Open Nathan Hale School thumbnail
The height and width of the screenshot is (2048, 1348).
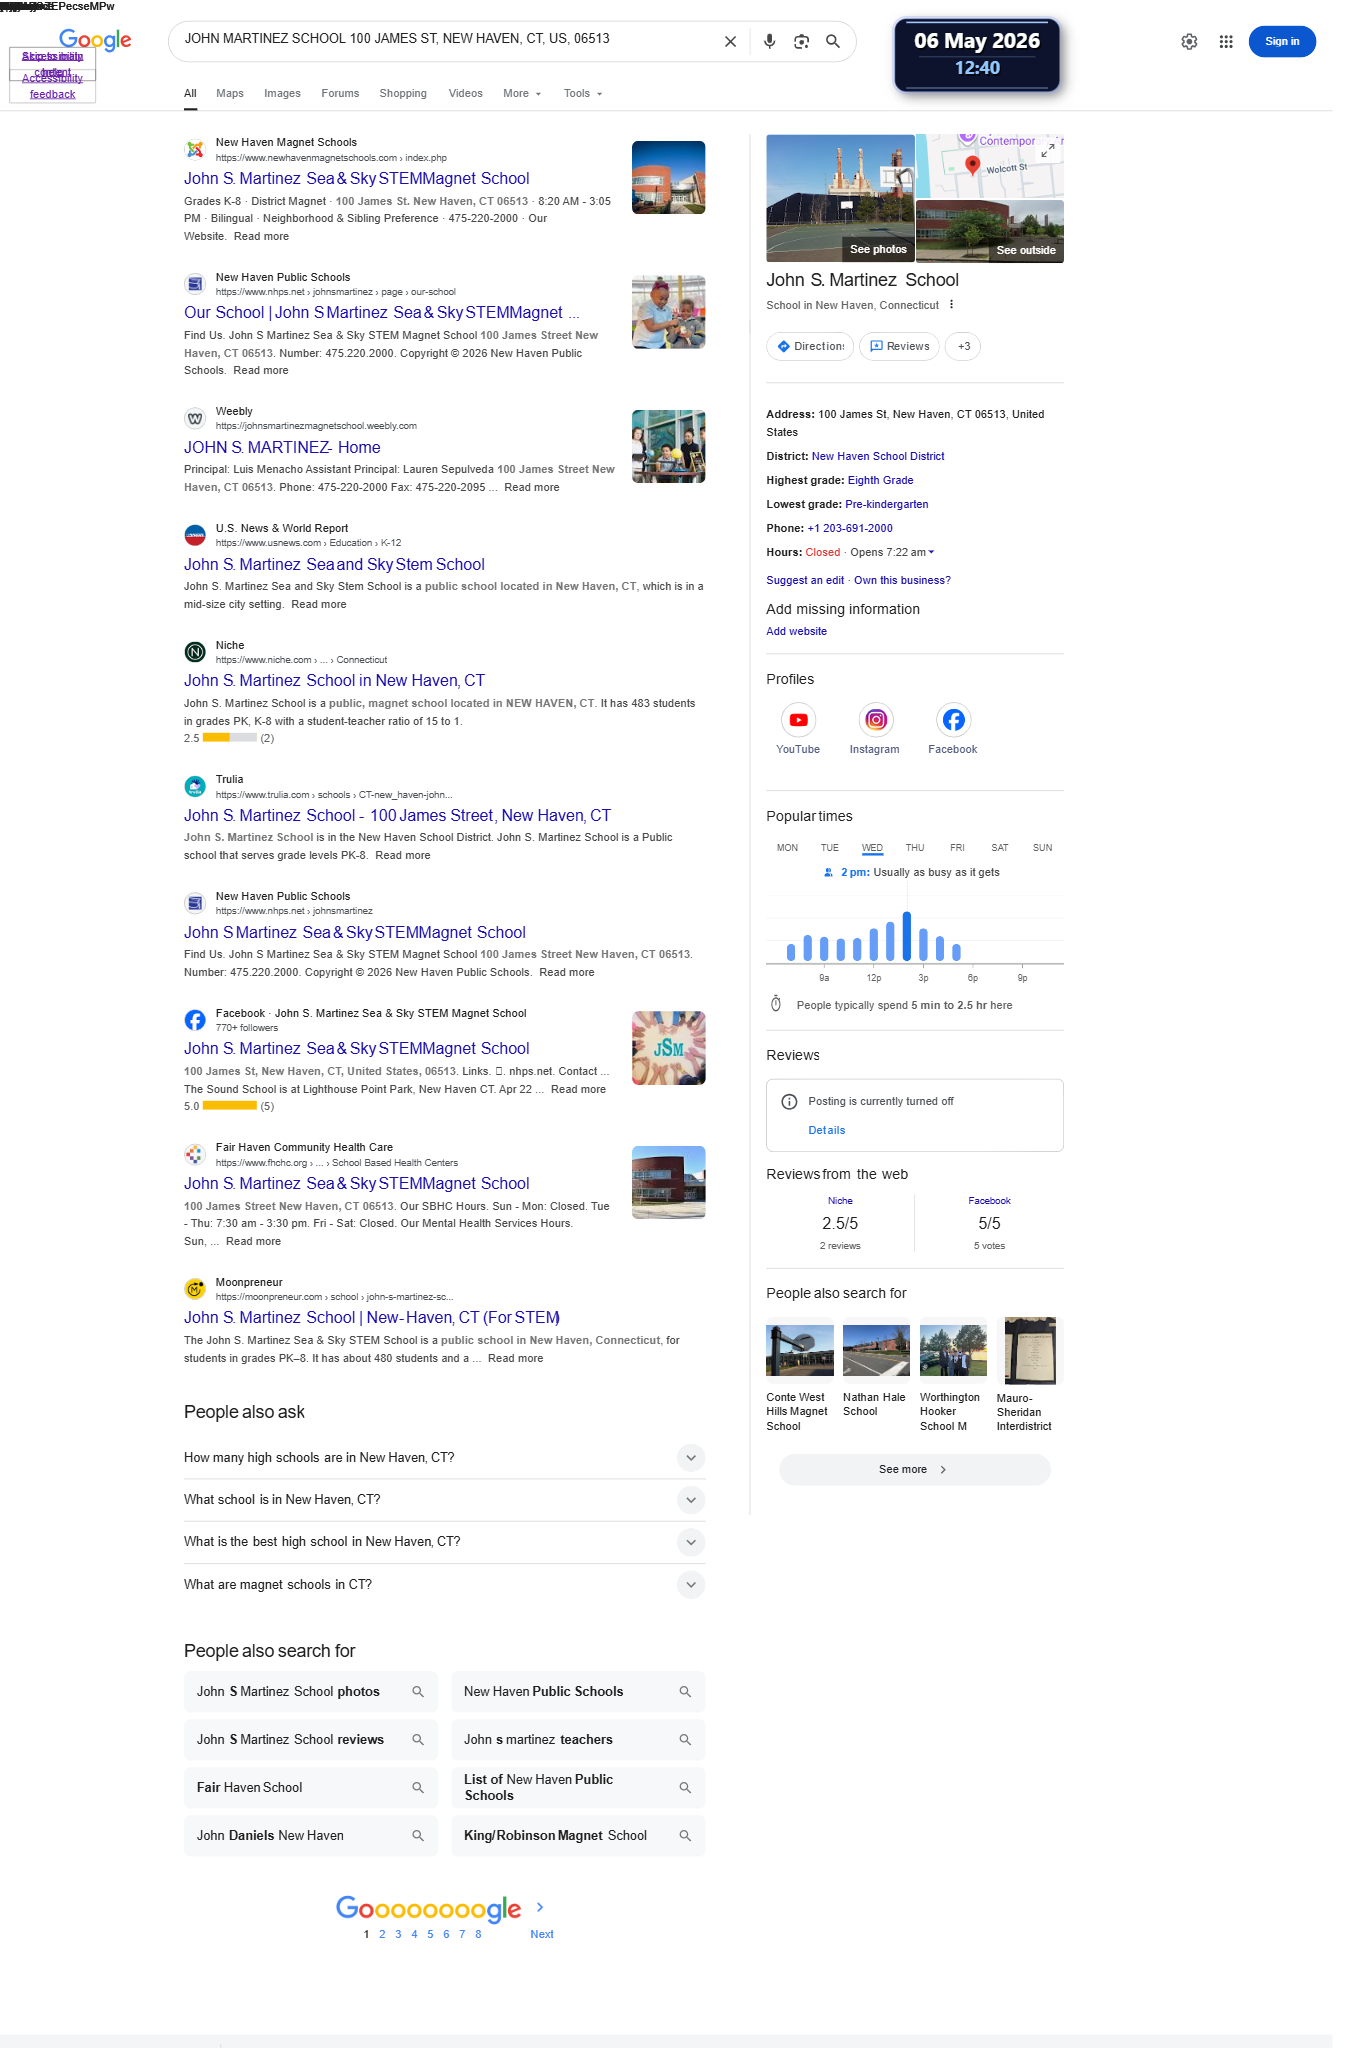(876, 1350)
